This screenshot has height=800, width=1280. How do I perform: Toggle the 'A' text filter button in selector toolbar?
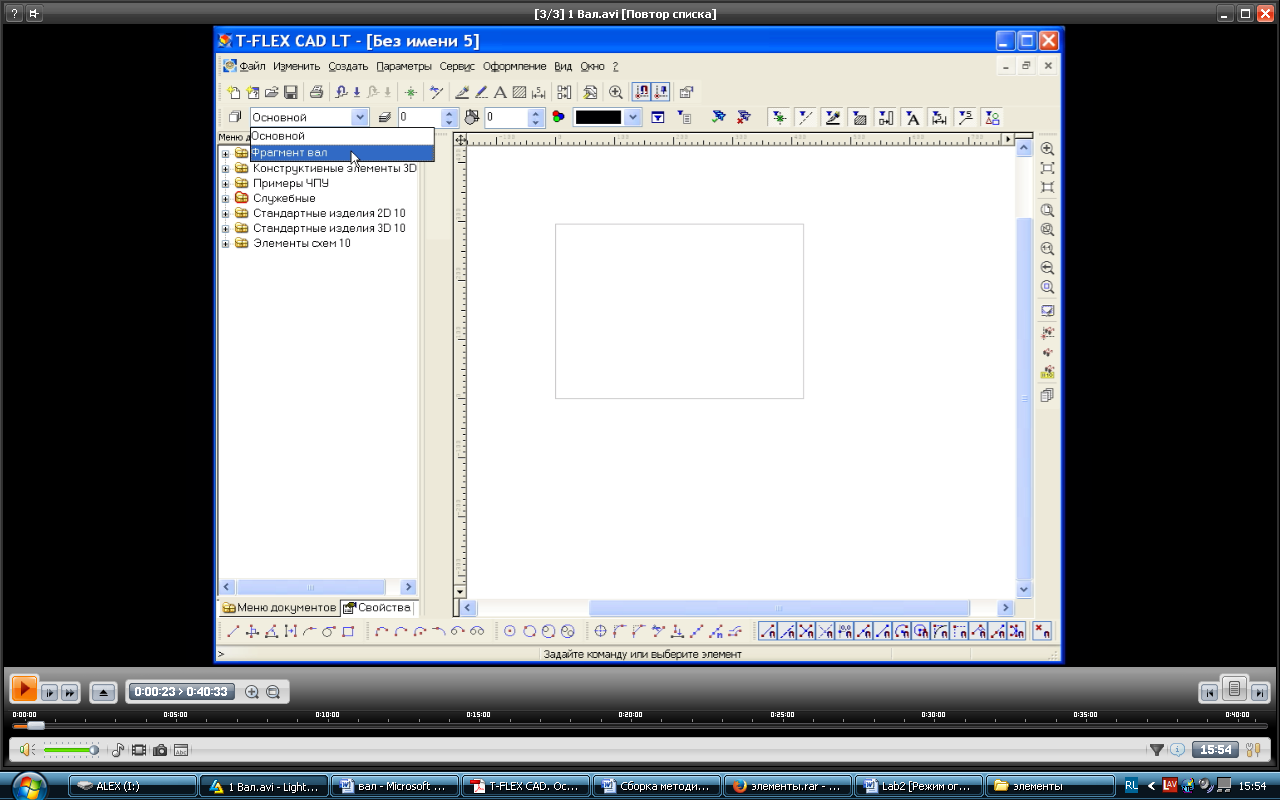(912, 117)
